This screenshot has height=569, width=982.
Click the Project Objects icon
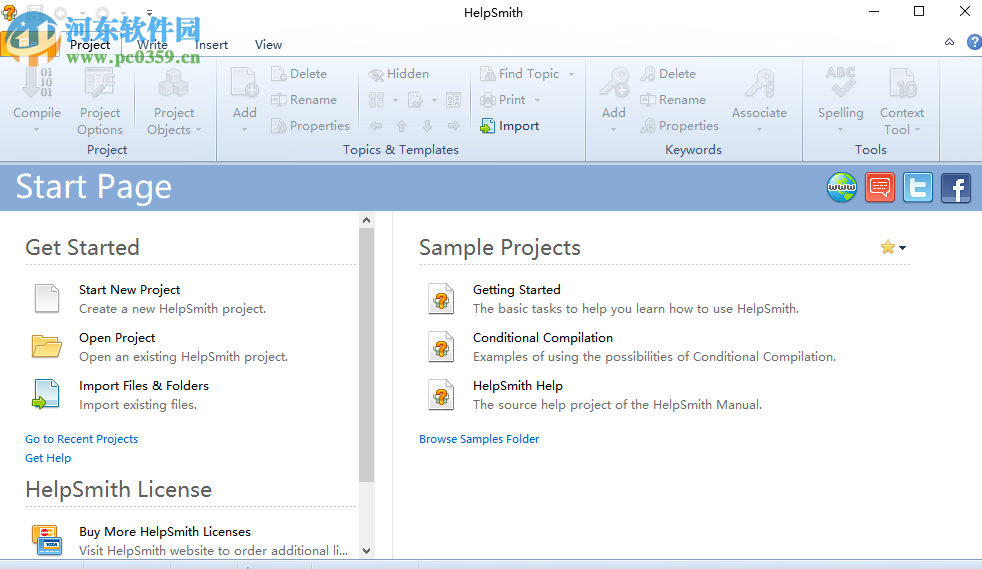[x=173, y=83]
